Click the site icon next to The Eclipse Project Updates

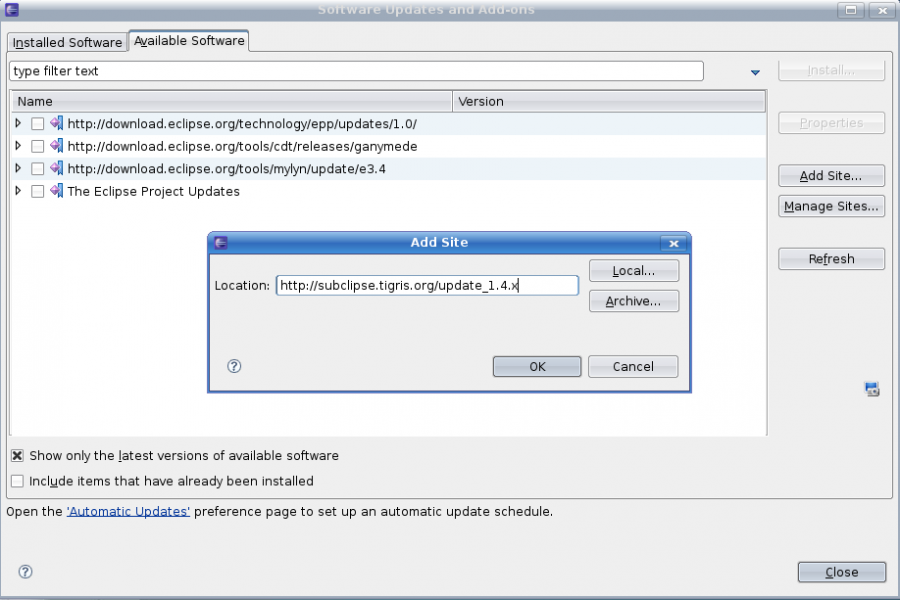(56, 191)
